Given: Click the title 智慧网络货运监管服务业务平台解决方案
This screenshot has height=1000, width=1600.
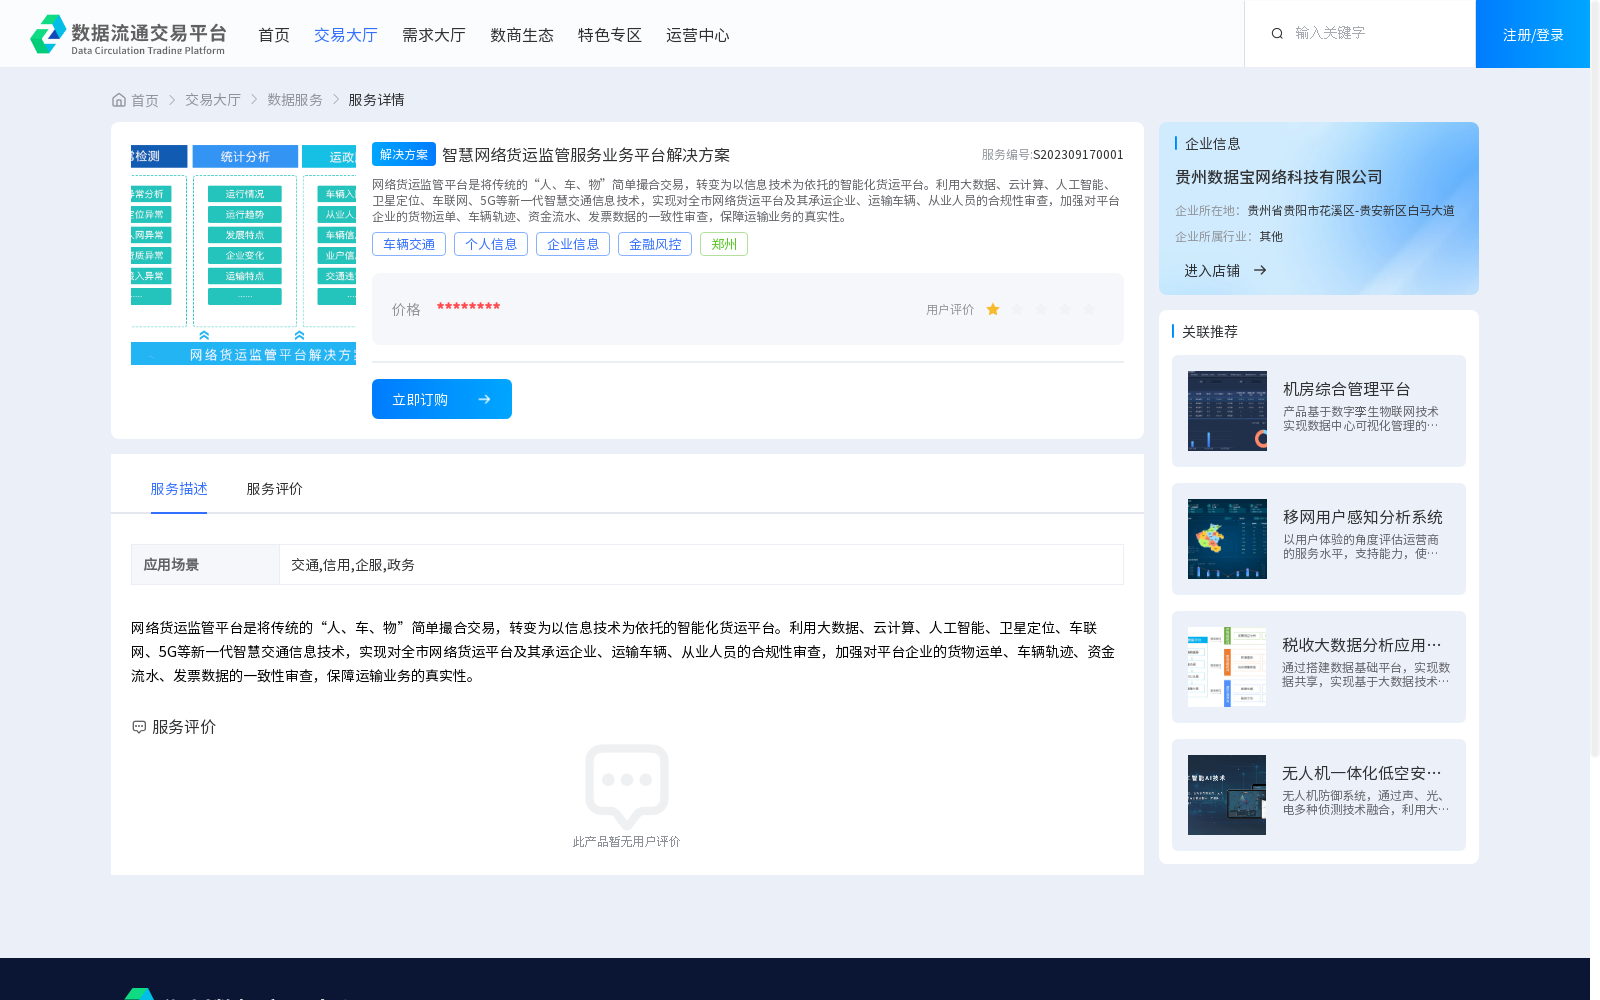Looking at the screenshot, I should (586, 155).
